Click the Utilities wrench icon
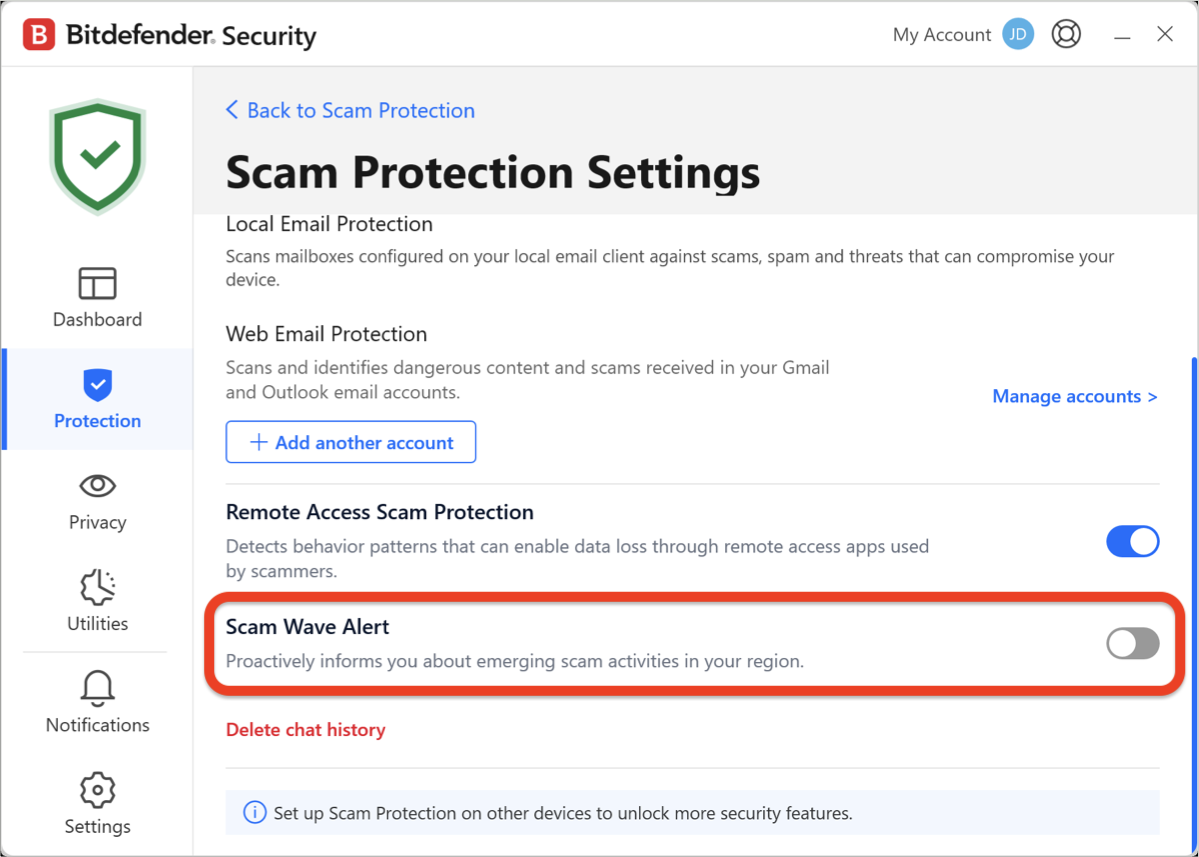The width and height of the screenshot is (1199, 857). pos(97,589)
